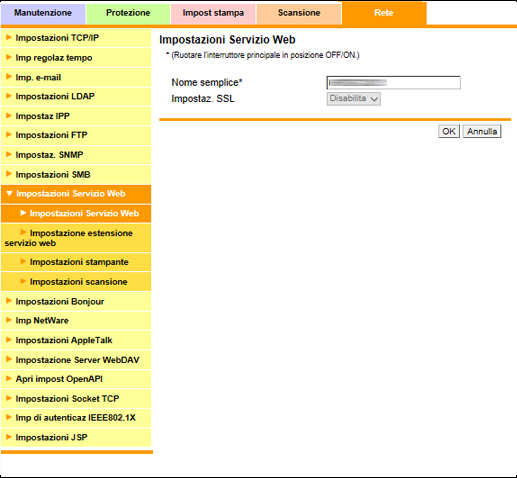Screen dimensions: 517x478
Task: Click the Annulla button
Action: coord(482,131)
